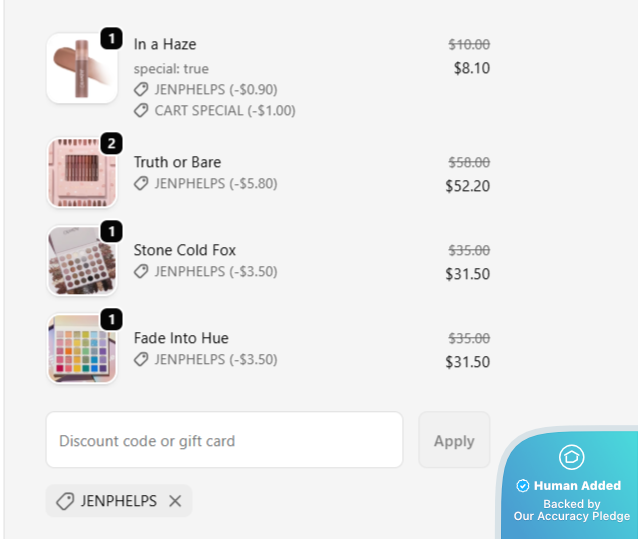Click the Fade Into Hue $31.50 price
Image resolution: width=638 pixels, height=539 pixels.
click(x=468, y=361)
